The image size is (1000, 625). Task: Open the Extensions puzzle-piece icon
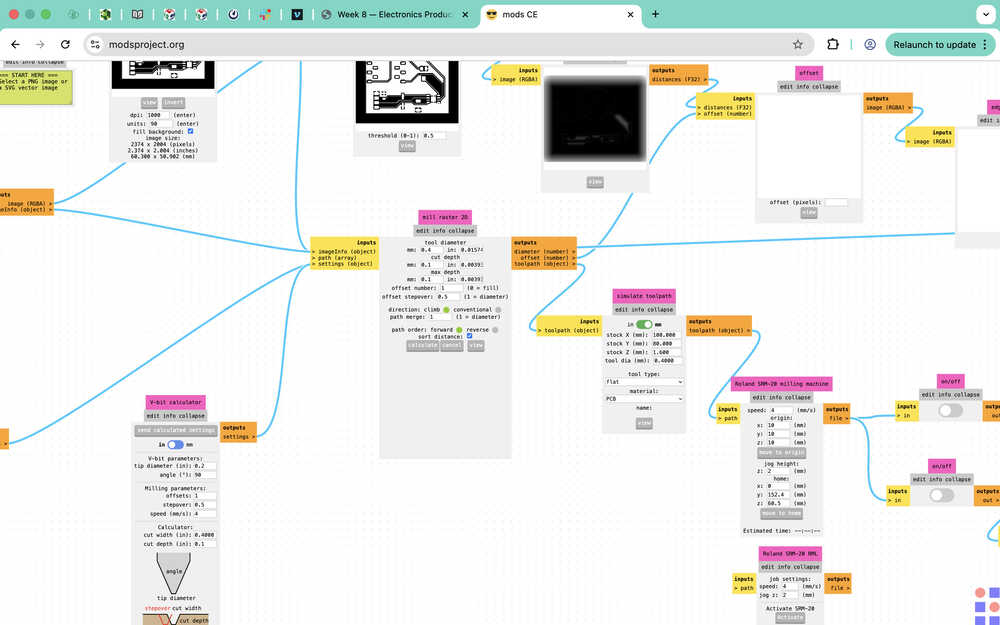coord(832,45)
